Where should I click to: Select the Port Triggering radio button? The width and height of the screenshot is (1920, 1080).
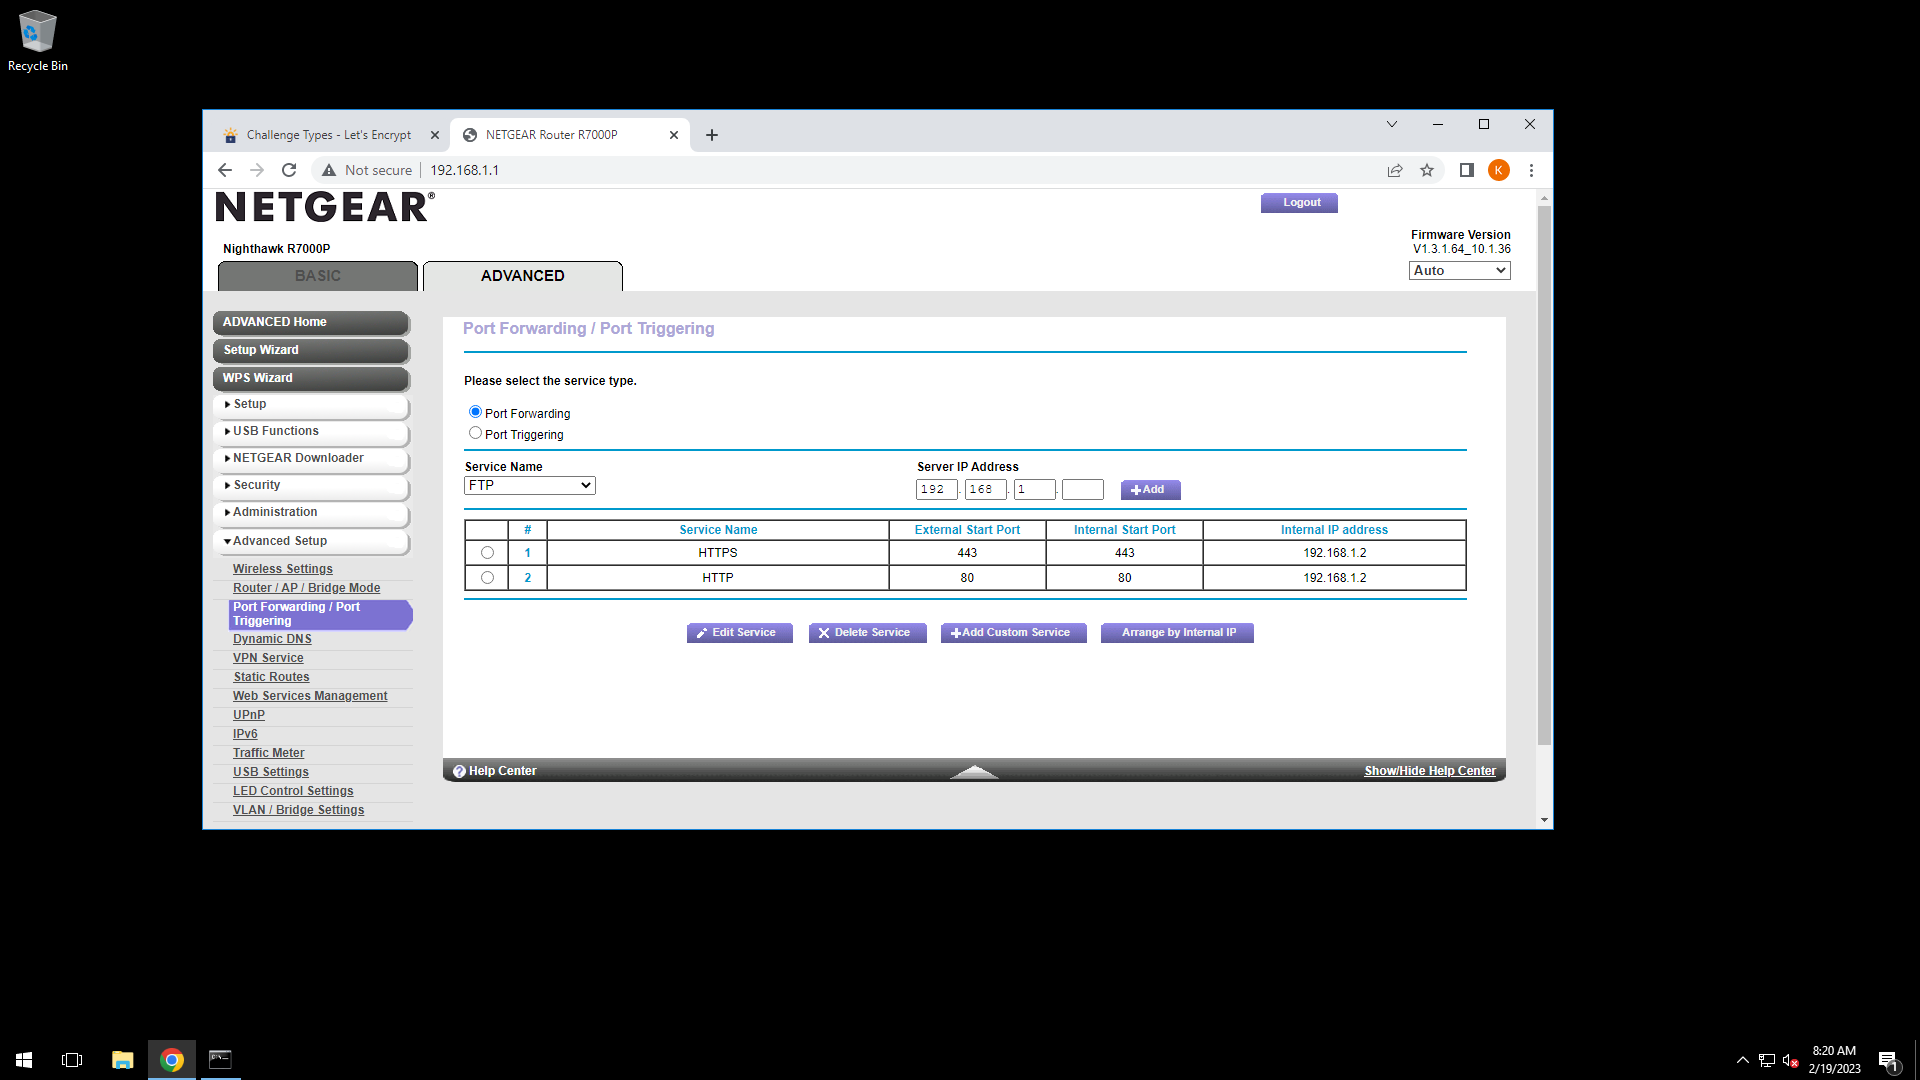tap(475, 433)
